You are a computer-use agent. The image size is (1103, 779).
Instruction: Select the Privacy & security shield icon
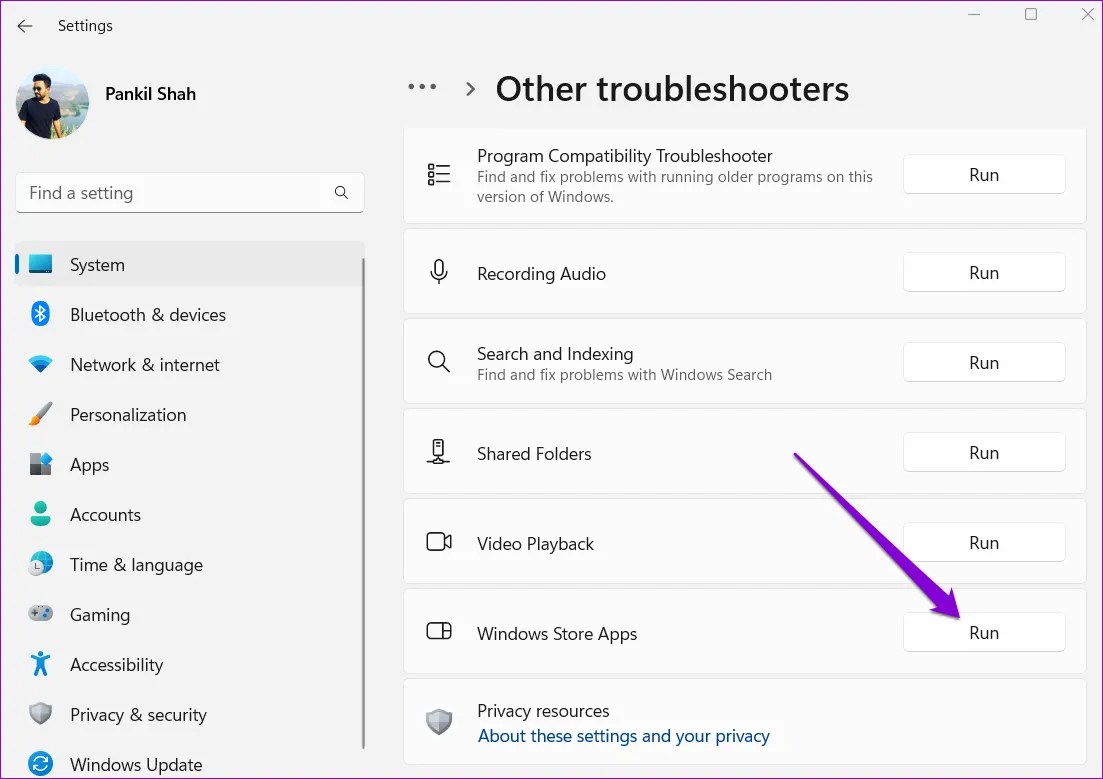[40, 714]
